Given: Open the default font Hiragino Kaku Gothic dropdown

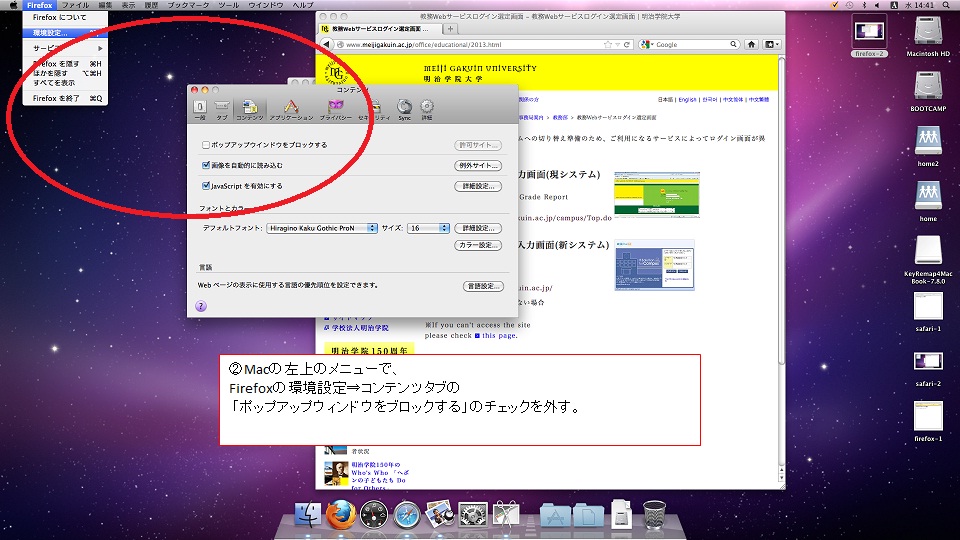Looking at the screenshot, I should [x=322, y=228].
